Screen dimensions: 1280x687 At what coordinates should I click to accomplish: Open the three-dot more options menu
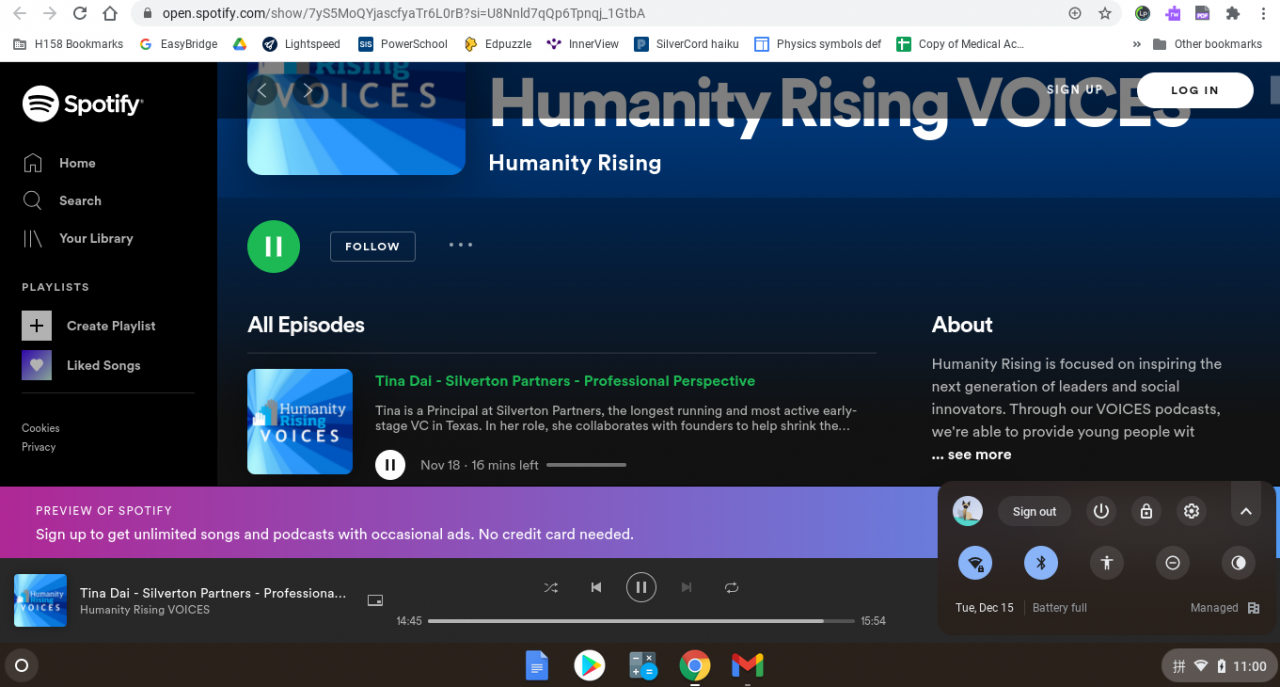(460, 245)
